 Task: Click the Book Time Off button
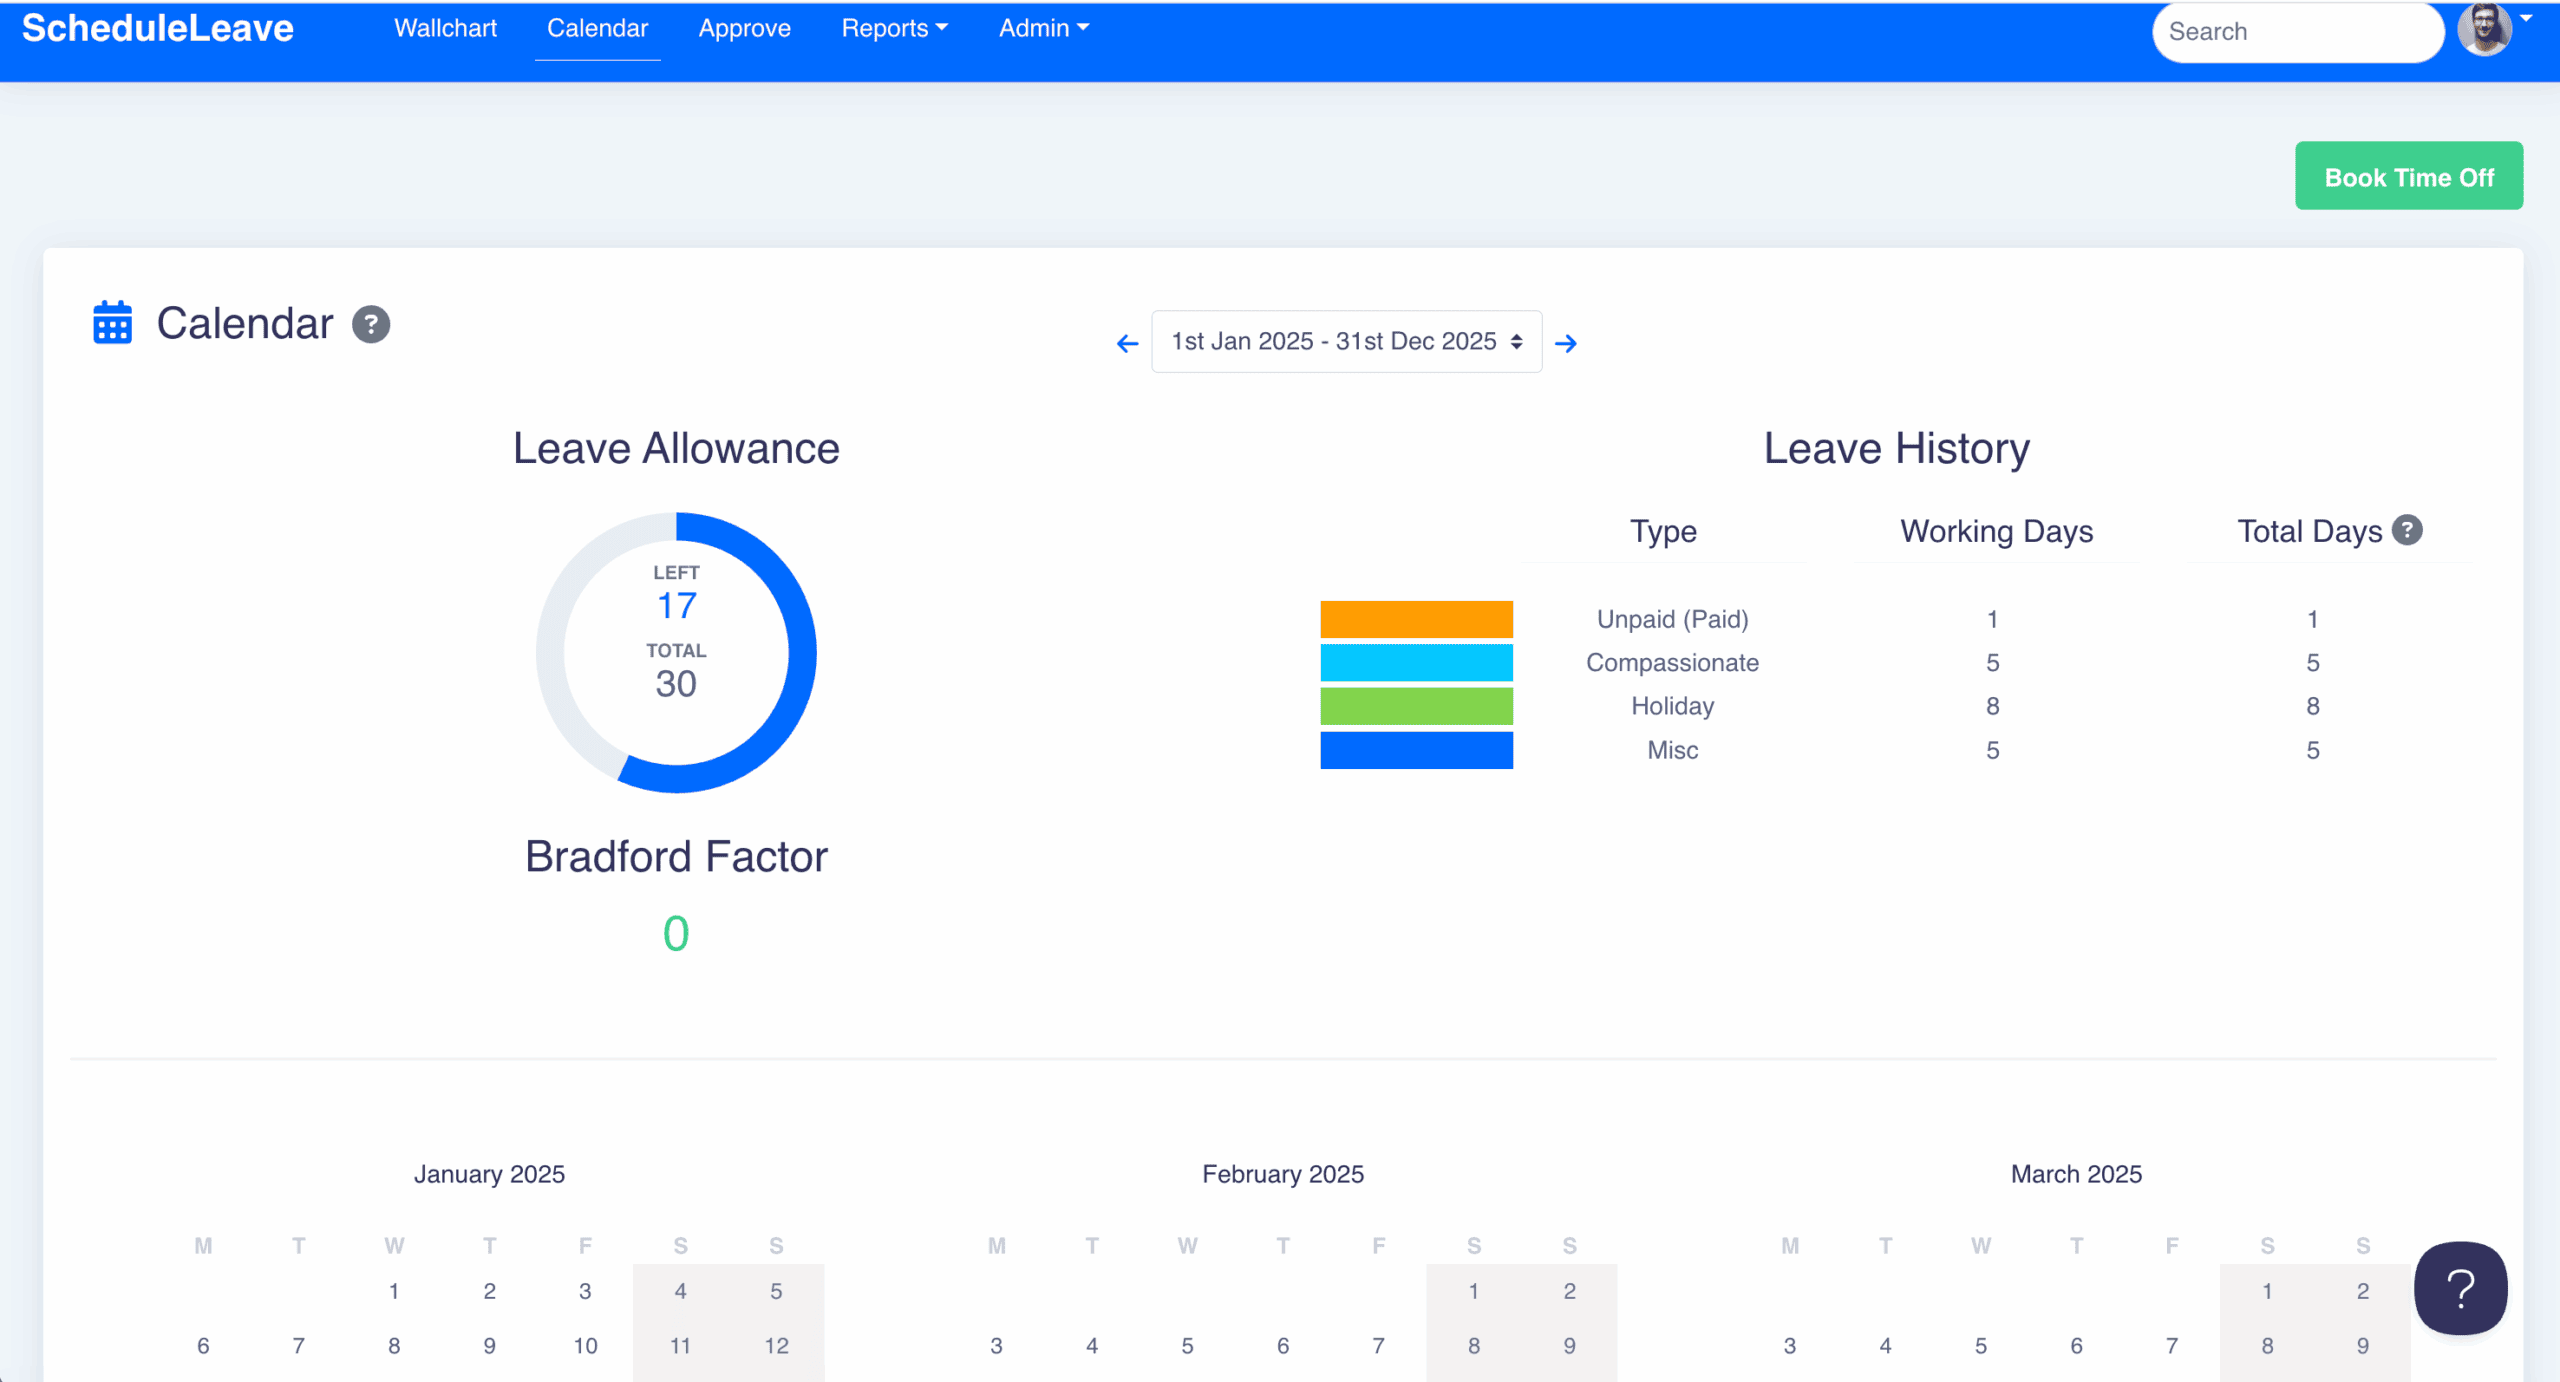point(2408,176)
